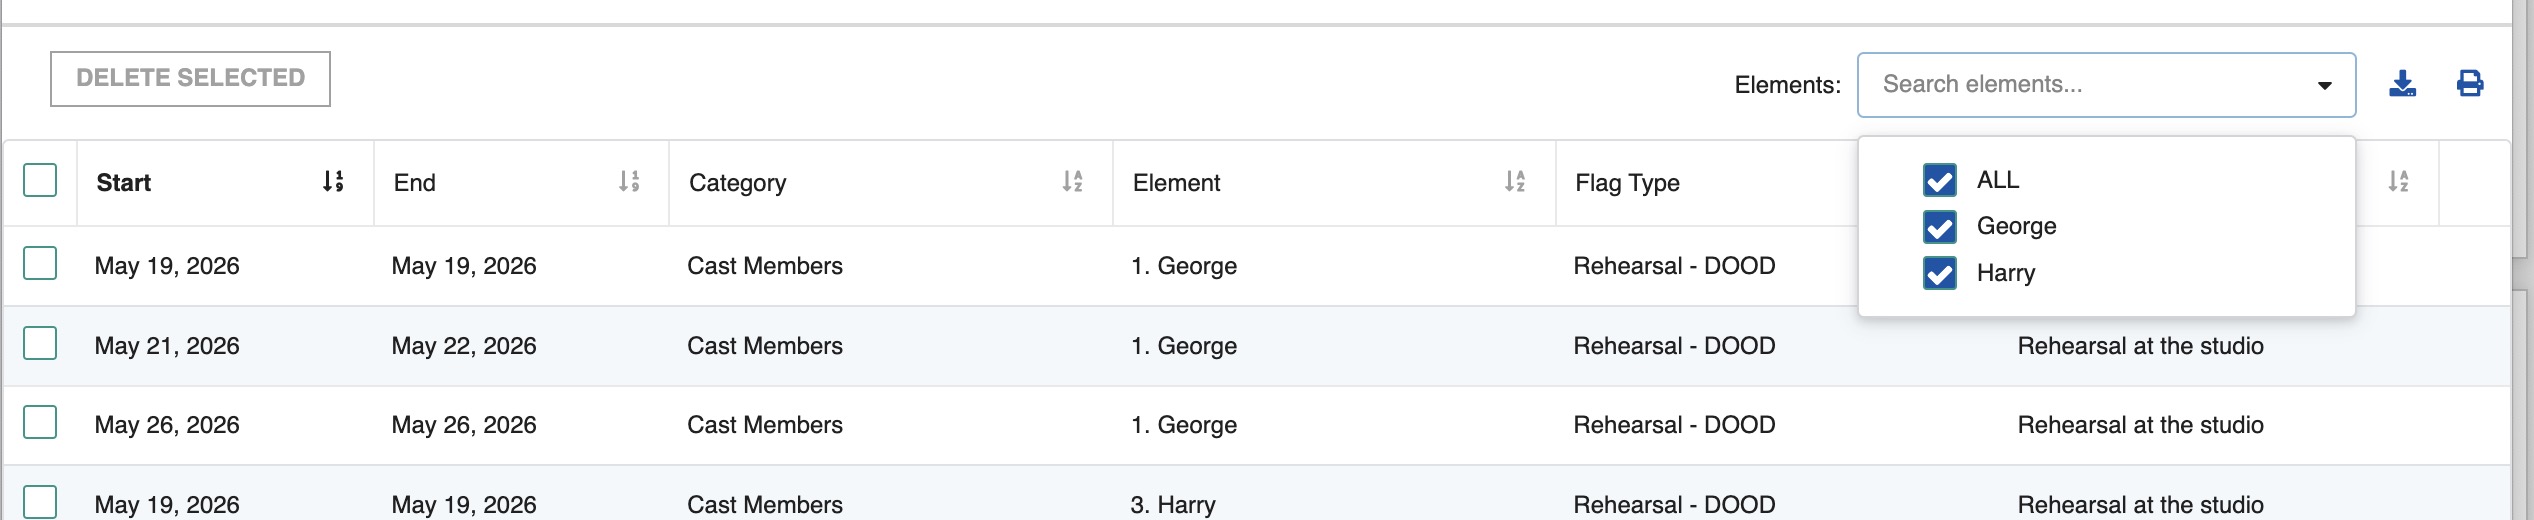This screenshot has width=2534, height=520.
Task: Click the print icon
Action: (x=2469, y=84)
